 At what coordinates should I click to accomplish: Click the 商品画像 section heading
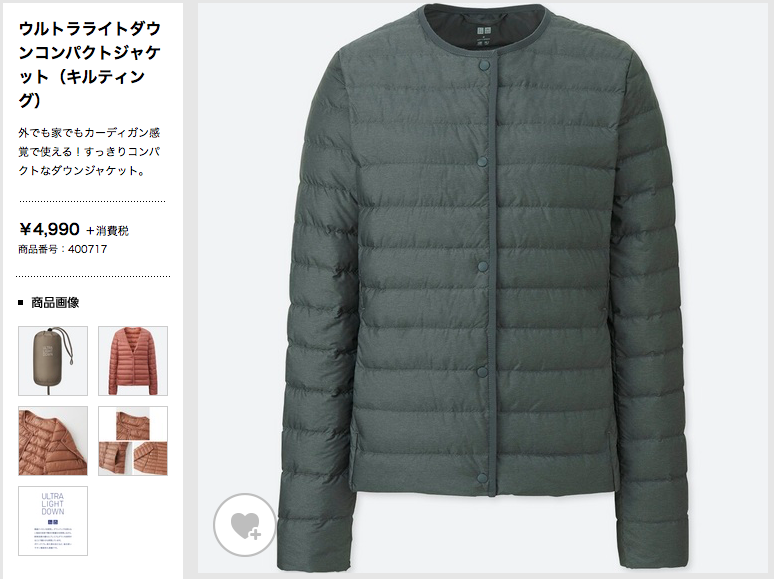[x=55, y=303]
